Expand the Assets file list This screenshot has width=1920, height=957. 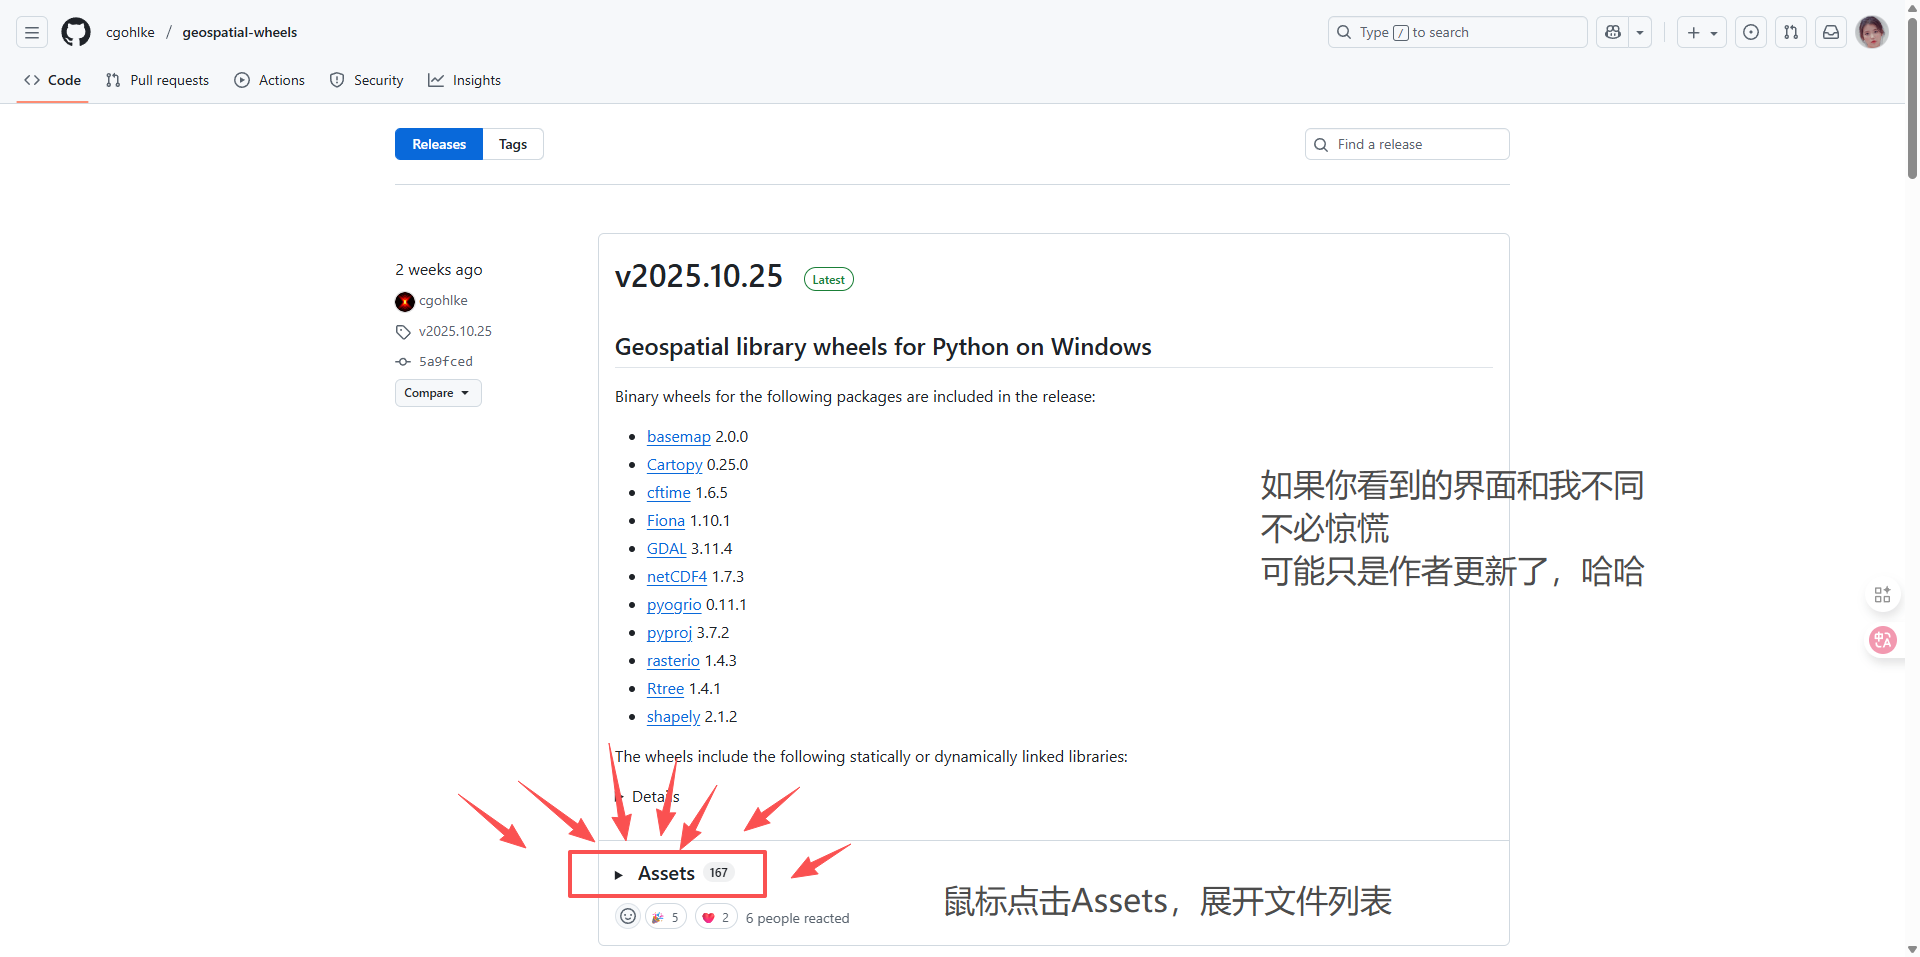(666, 872)
